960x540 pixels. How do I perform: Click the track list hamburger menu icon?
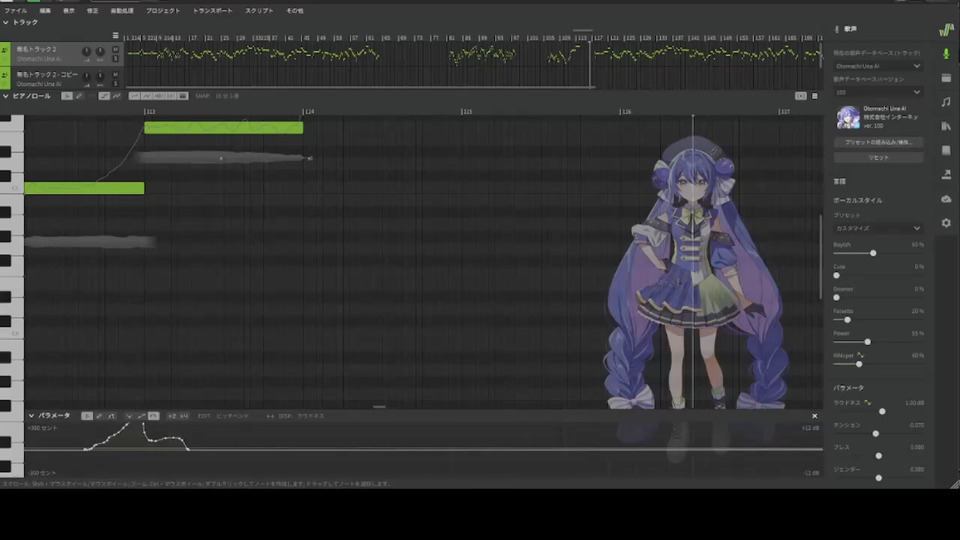click(115, 36)
